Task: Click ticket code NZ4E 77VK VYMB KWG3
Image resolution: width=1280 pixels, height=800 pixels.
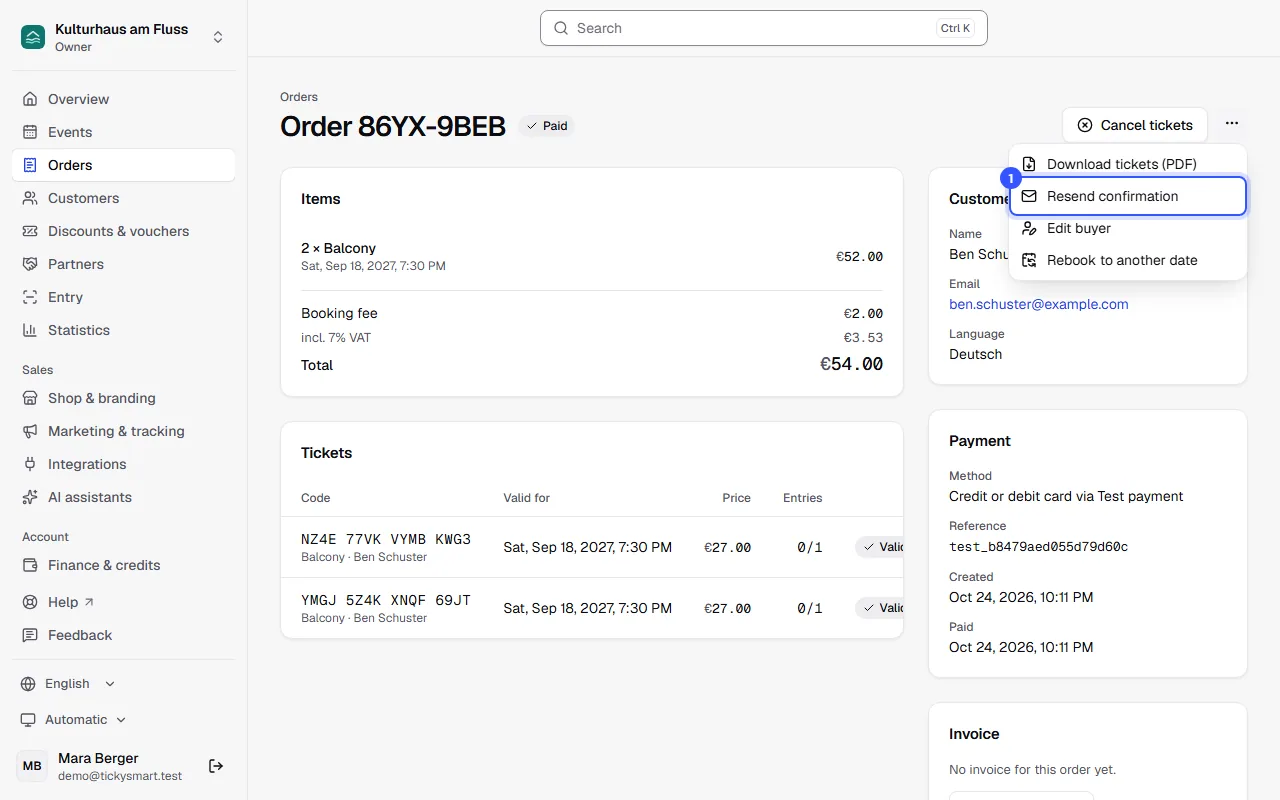Action: click(x=386, y=540)
